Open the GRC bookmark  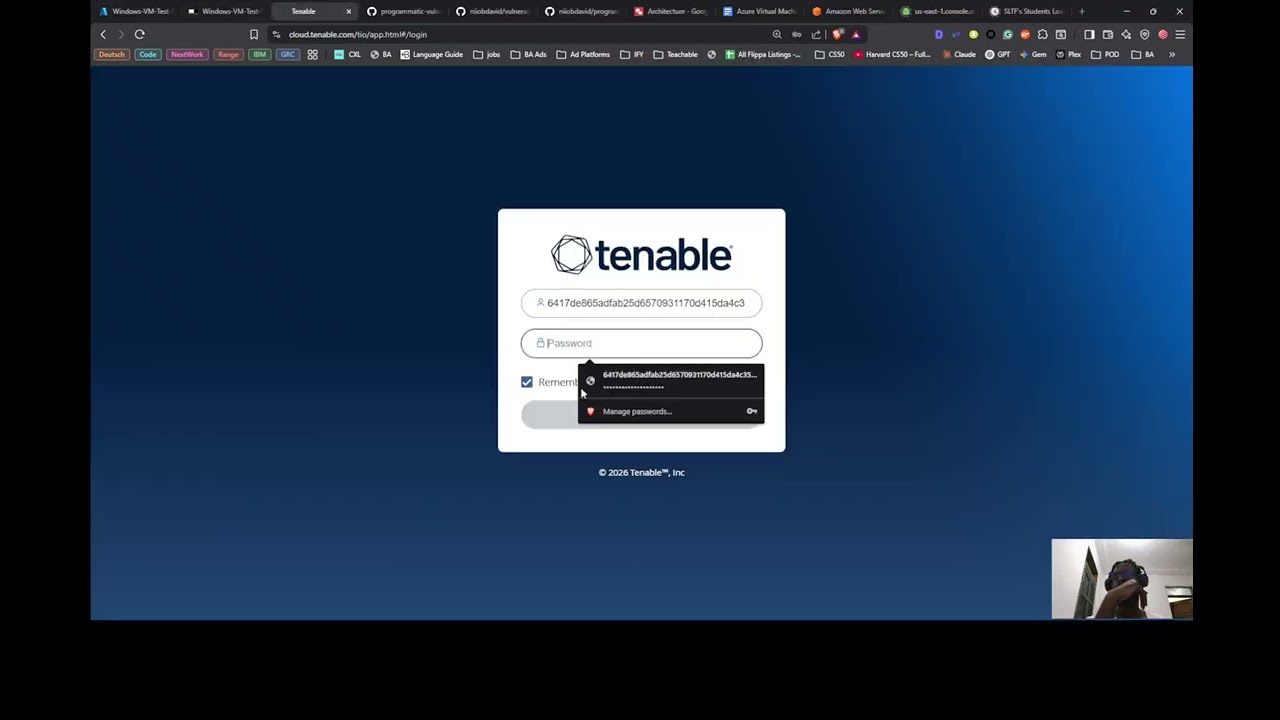(288, 54)
